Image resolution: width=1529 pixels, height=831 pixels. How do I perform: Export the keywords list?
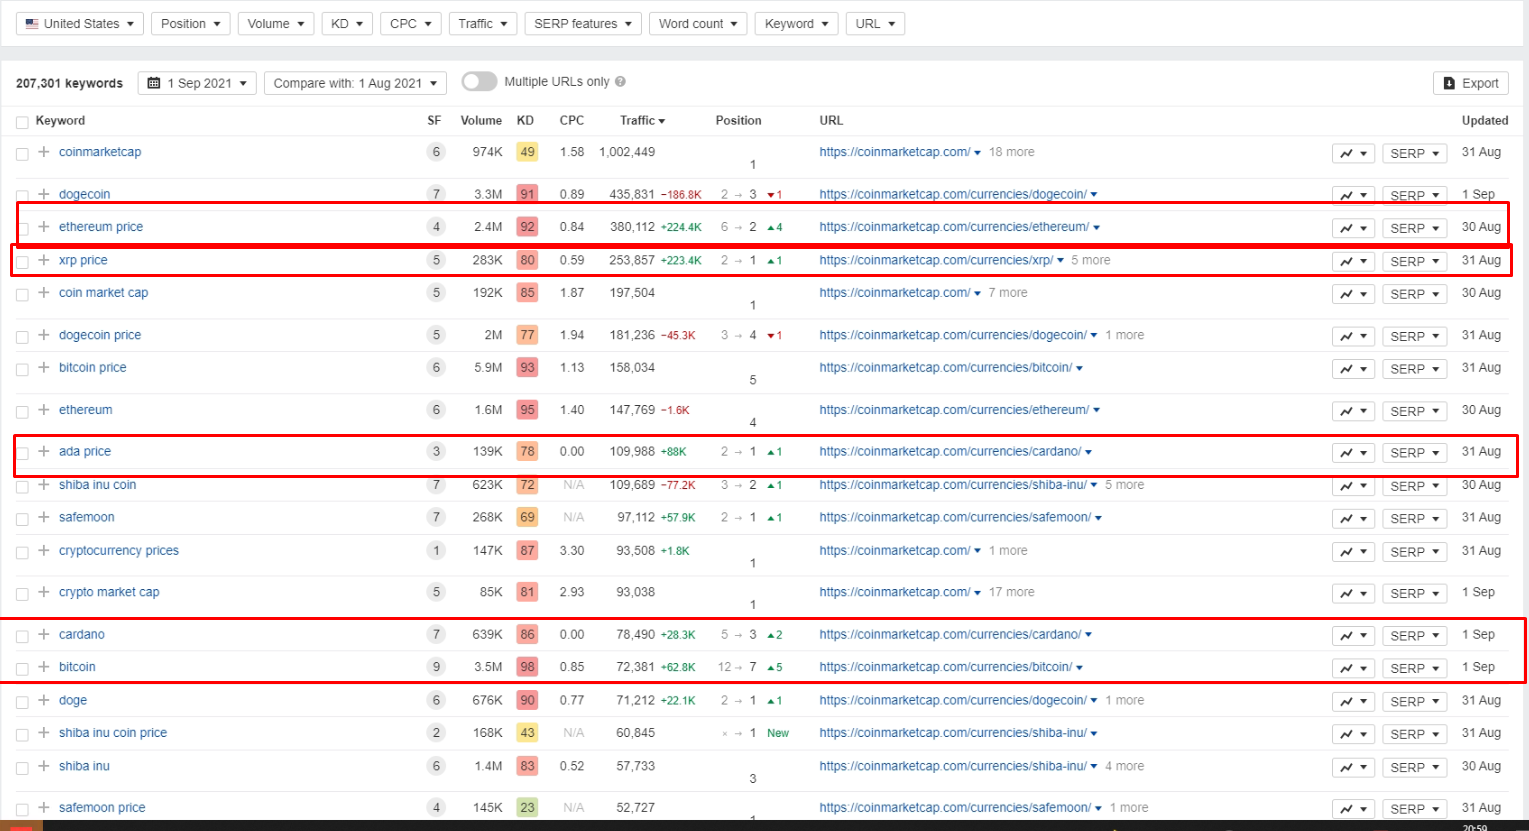tap(1471, 83)
